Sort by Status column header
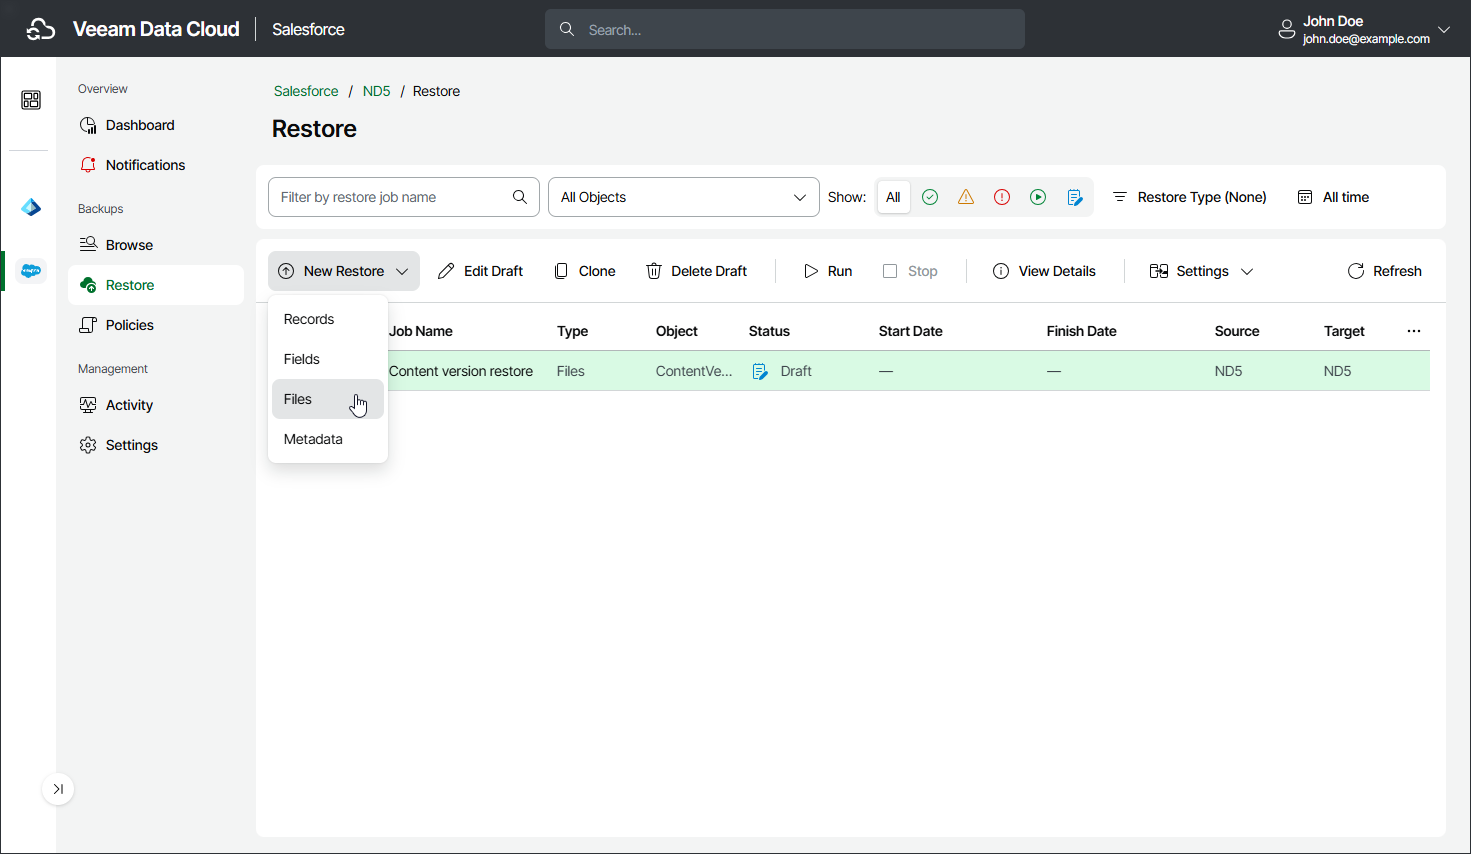The height and width of the screenshot is (854, 1471). [769, 331]
